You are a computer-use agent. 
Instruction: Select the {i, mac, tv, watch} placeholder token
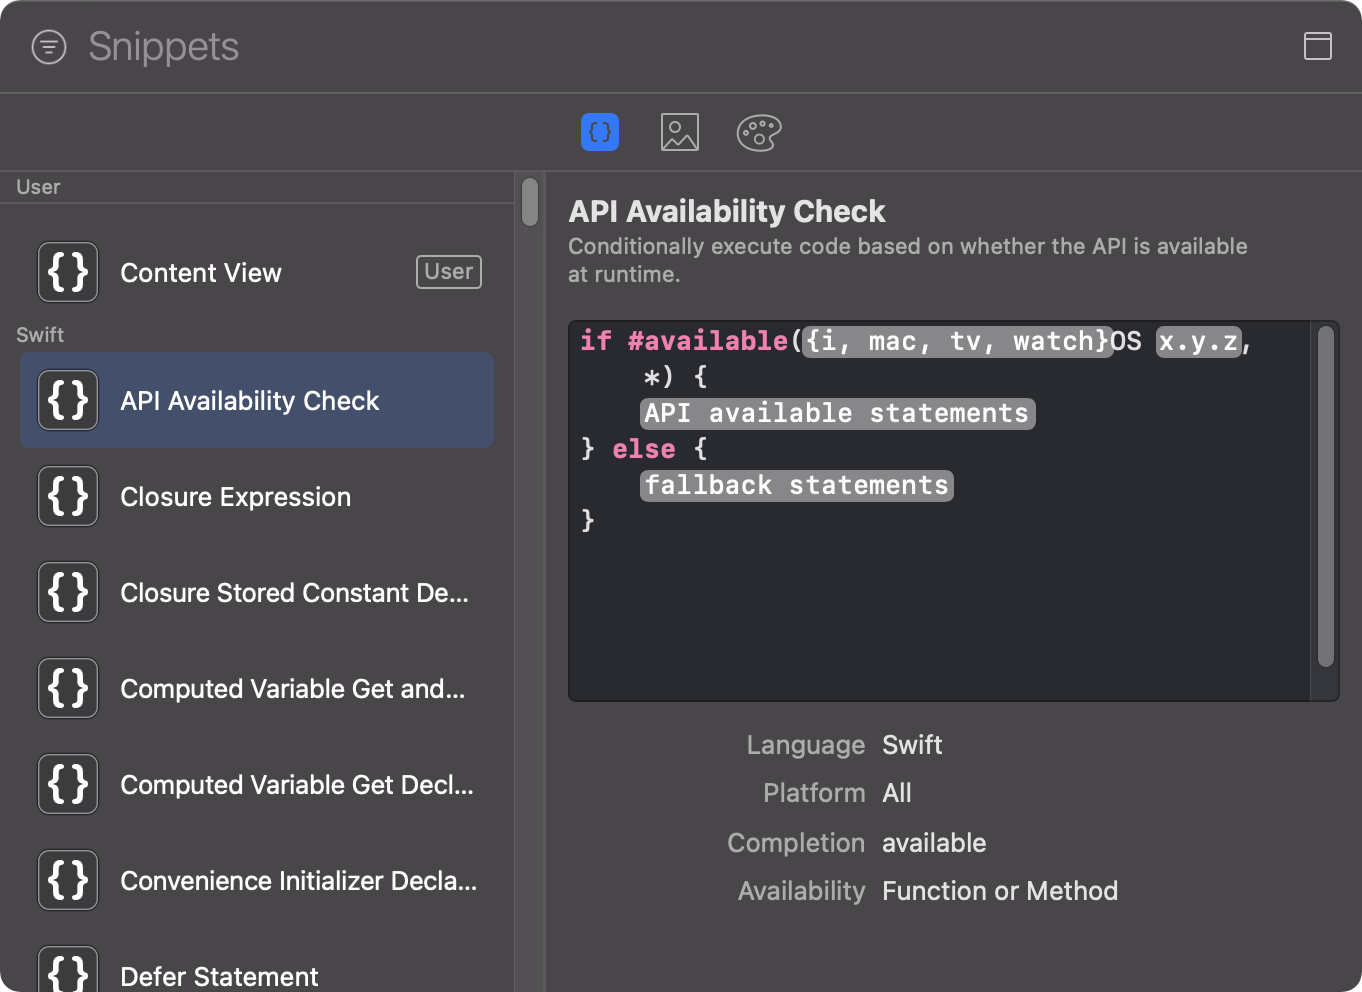coord(958,341)
